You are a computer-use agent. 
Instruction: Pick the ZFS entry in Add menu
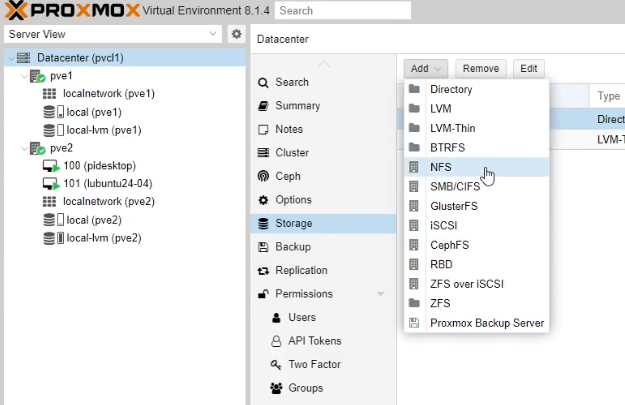click(477, 303)
